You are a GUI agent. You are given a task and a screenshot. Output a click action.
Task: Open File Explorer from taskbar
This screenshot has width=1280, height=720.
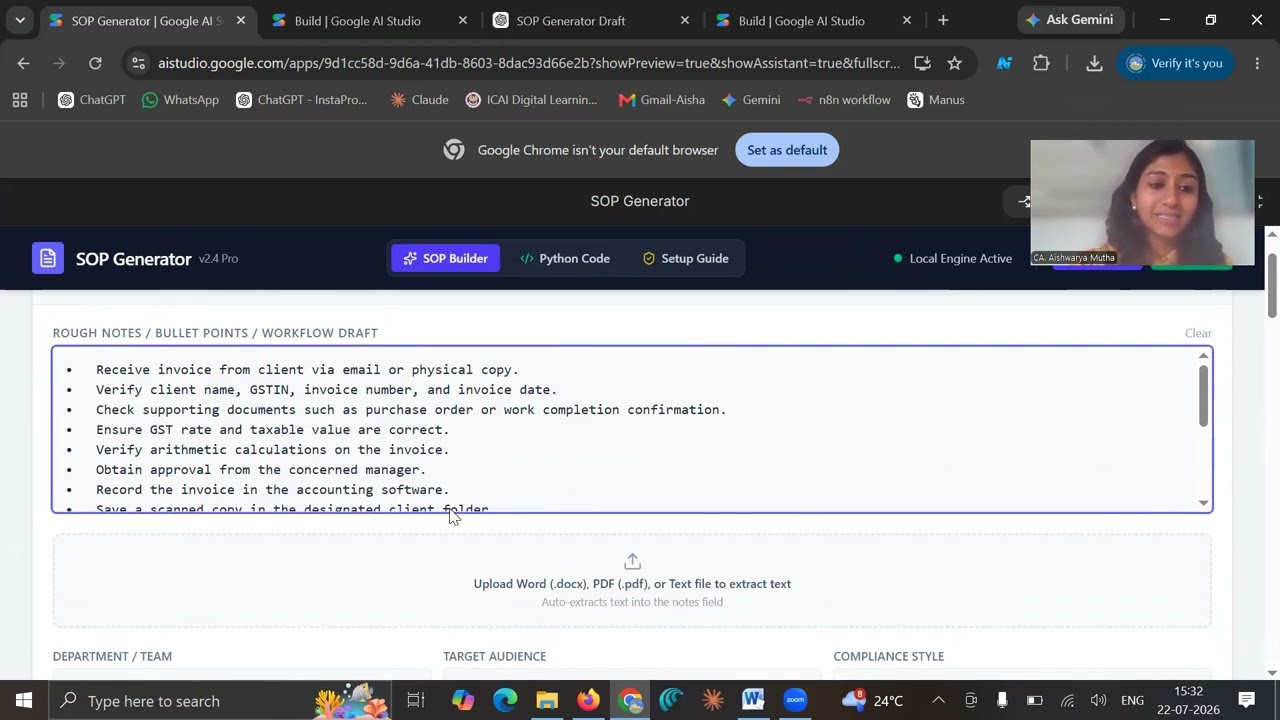pyautogui.click(x=547, y=700)
